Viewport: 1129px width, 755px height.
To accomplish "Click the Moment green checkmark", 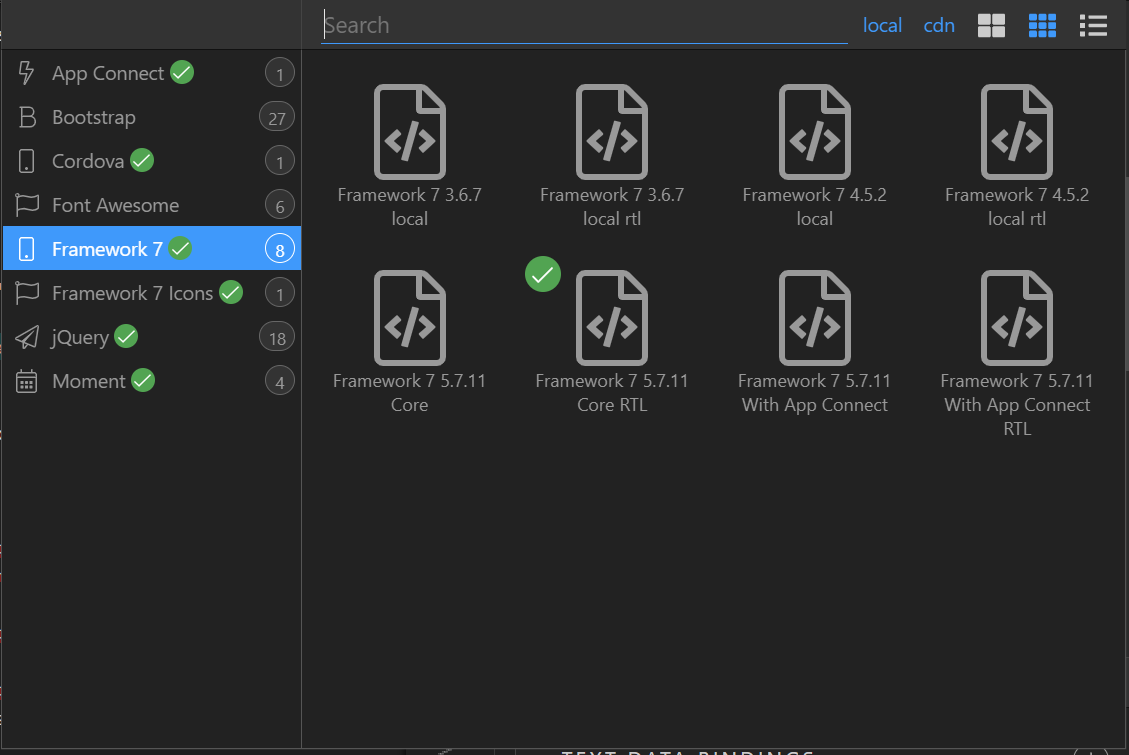I will (x=143, y=380).
